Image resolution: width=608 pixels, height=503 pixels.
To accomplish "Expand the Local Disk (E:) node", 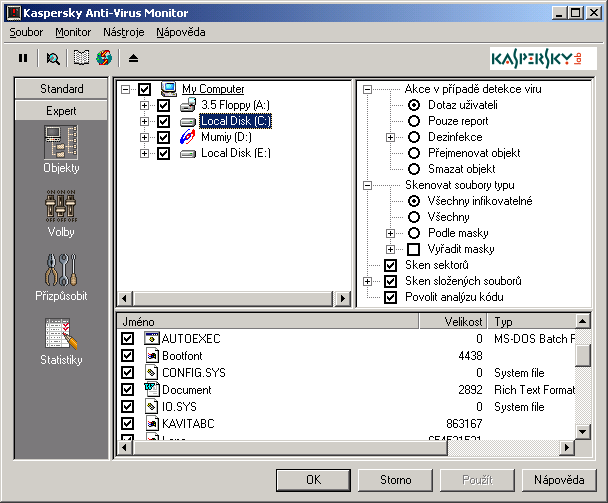I will (144, 154).
